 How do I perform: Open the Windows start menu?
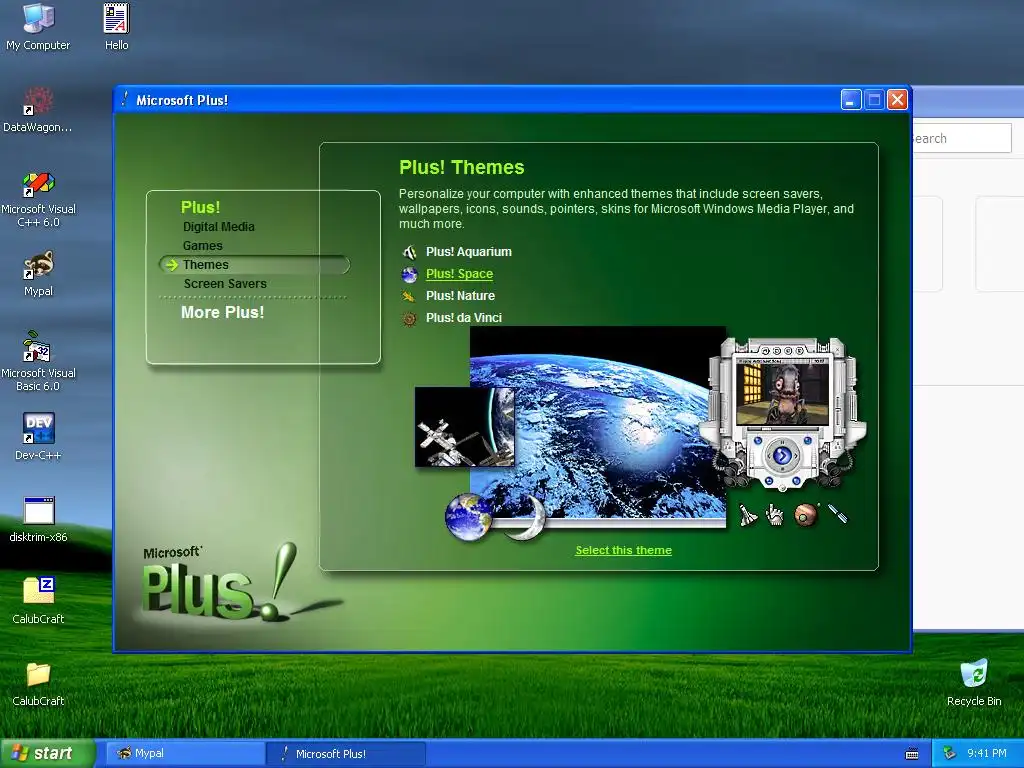(x=47, y=753)
